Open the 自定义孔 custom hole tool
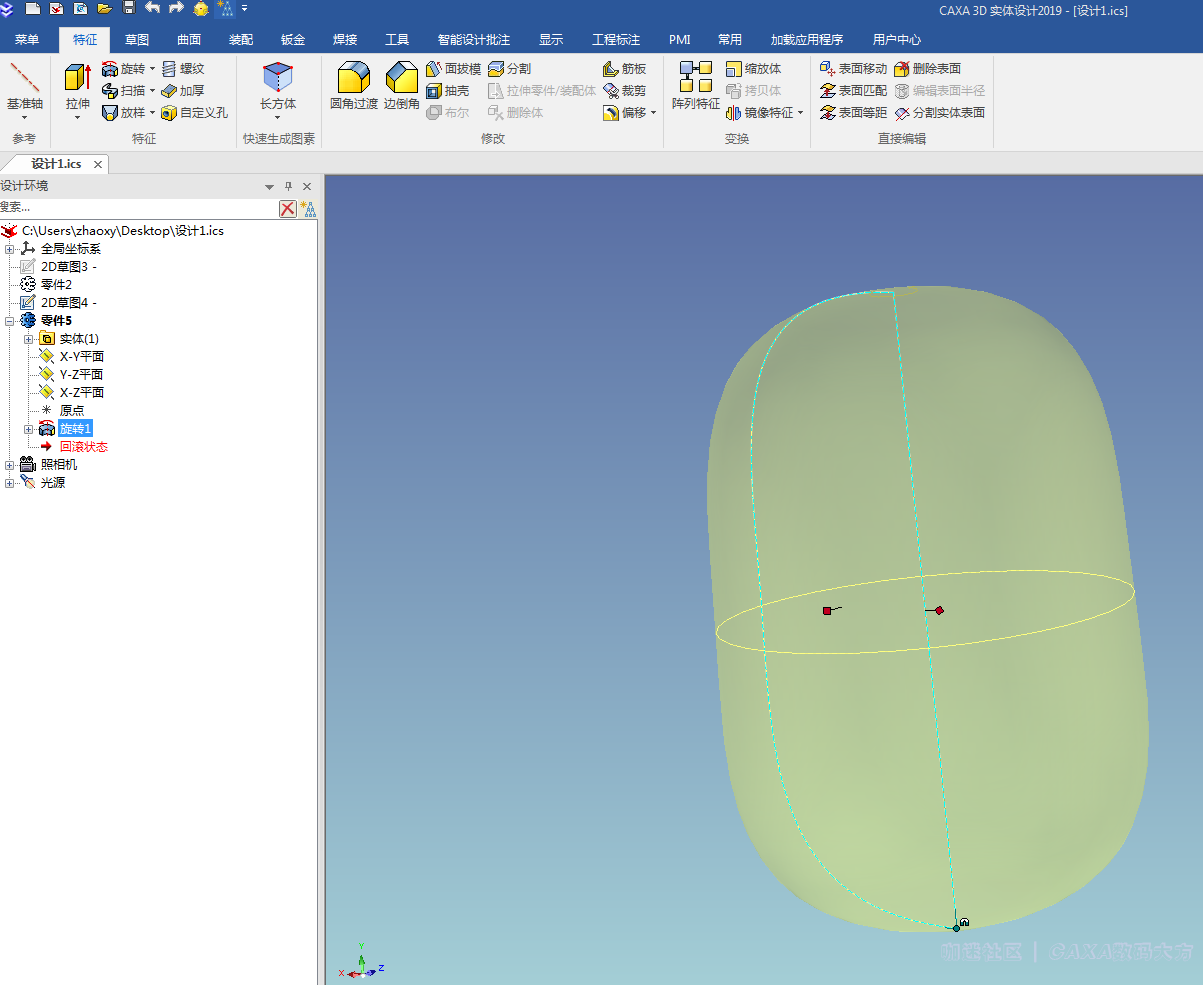 pyautogui.click(x=194, y=113)
